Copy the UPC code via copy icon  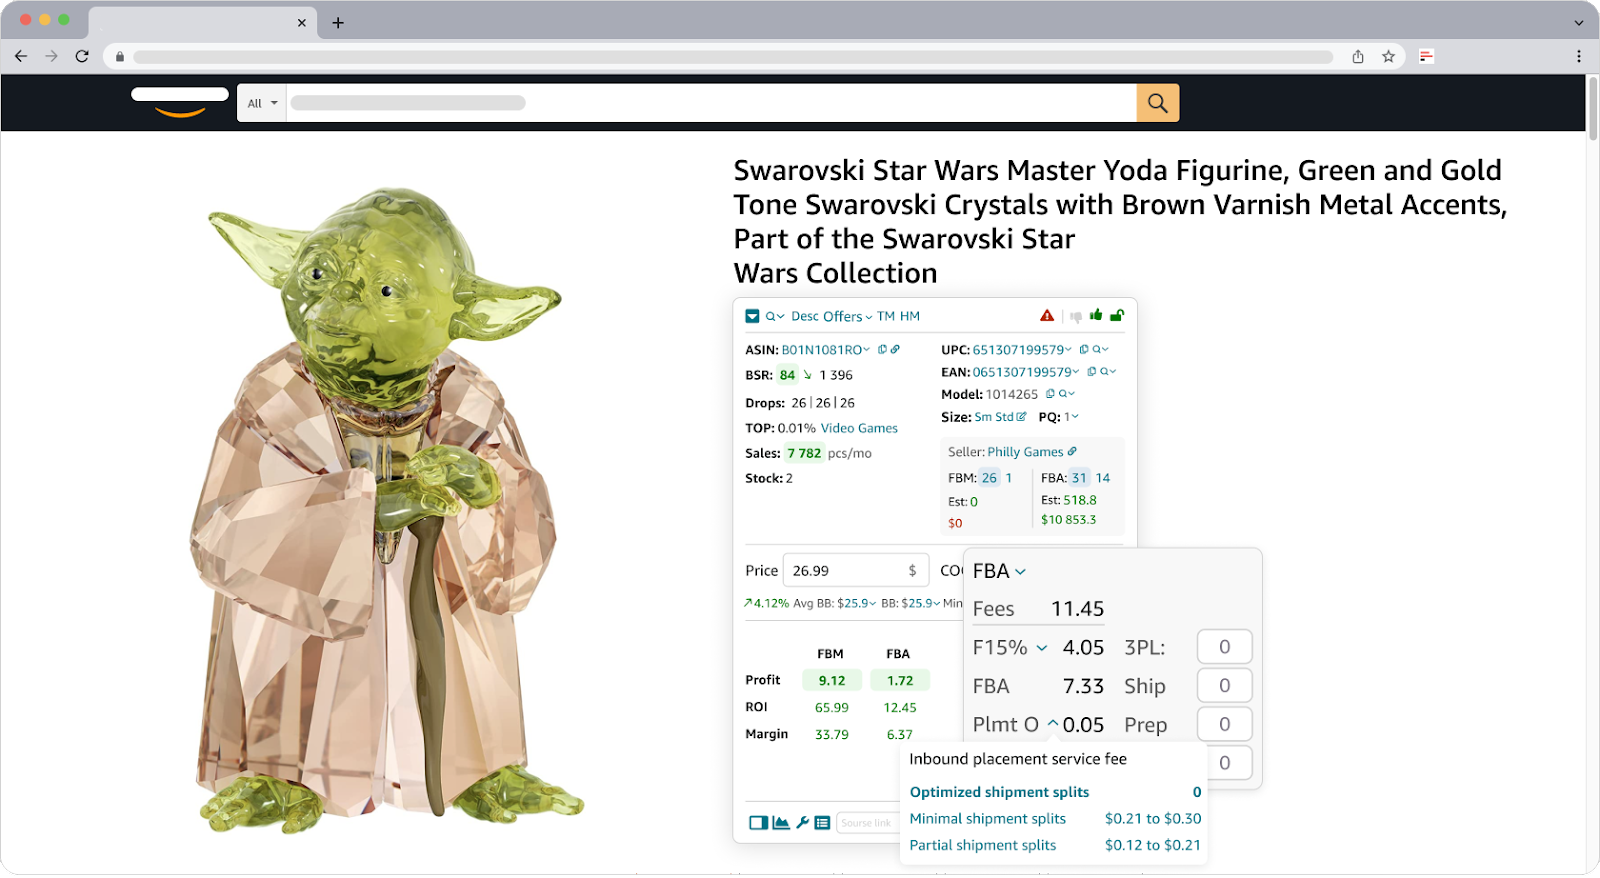[1084, 350]
